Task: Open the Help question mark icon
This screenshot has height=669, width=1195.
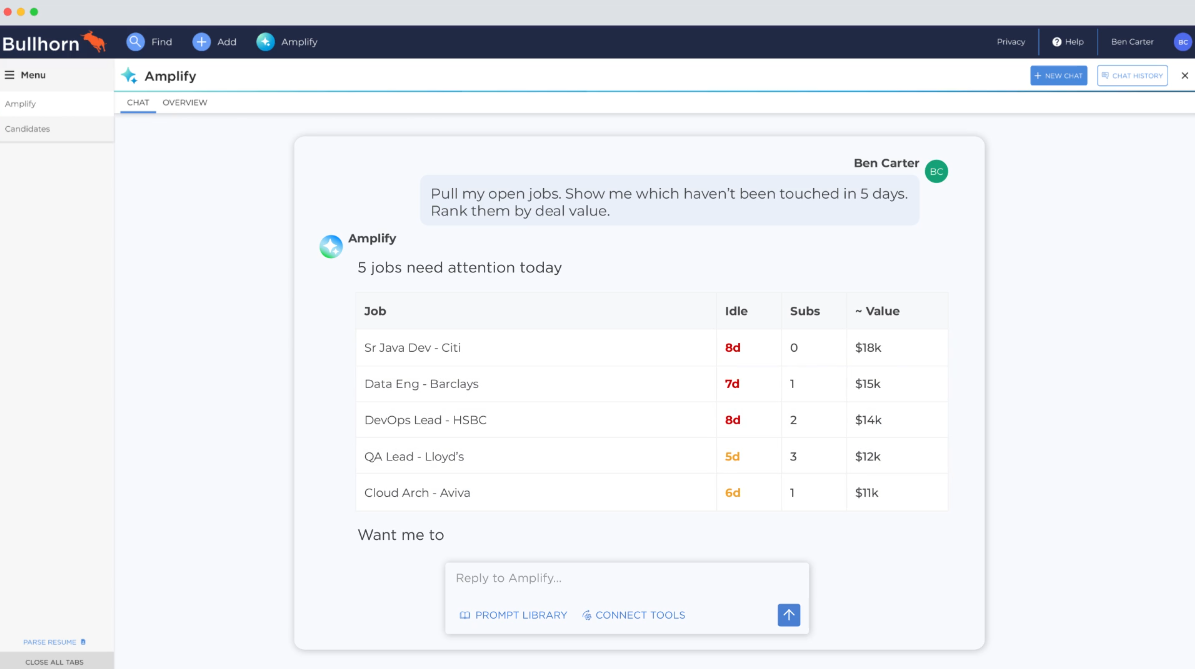Action: click(x=1056, y=42)
